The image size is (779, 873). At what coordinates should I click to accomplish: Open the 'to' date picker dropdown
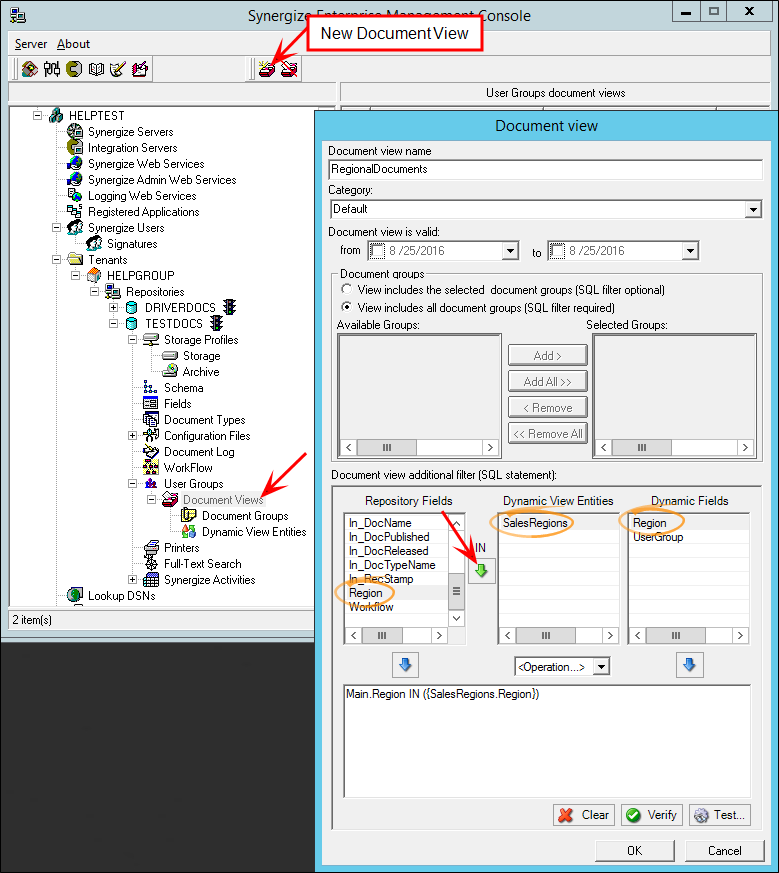pyautogui.click(x=690, y=251)
